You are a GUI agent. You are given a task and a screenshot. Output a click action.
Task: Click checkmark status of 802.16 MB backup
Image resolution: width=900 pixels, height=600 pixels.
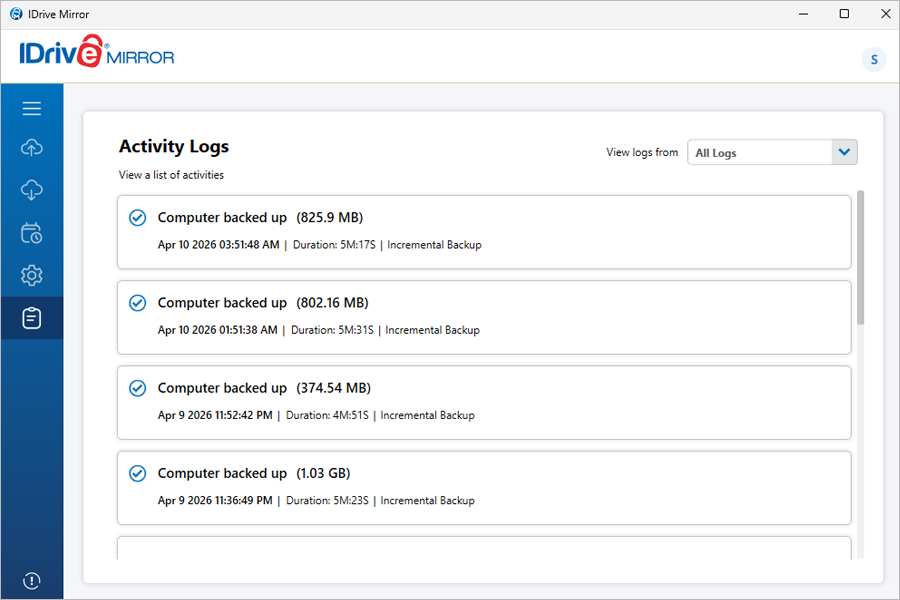(x=138, y=303)
